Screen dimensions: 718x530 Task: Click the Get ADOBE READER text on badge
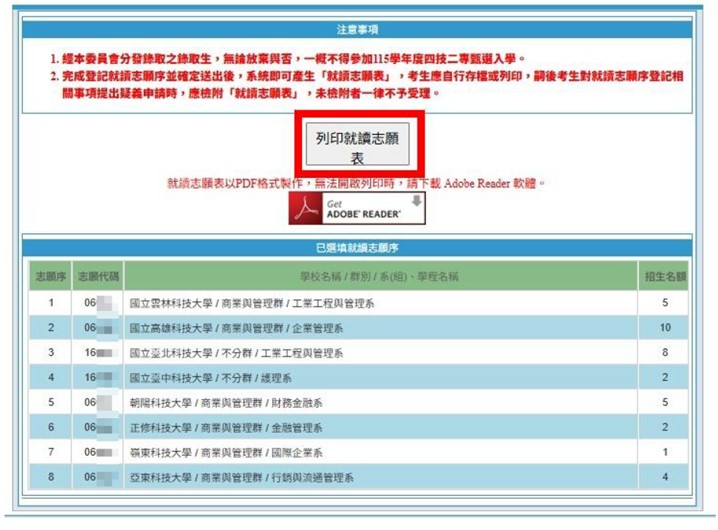tap(361, 208)
